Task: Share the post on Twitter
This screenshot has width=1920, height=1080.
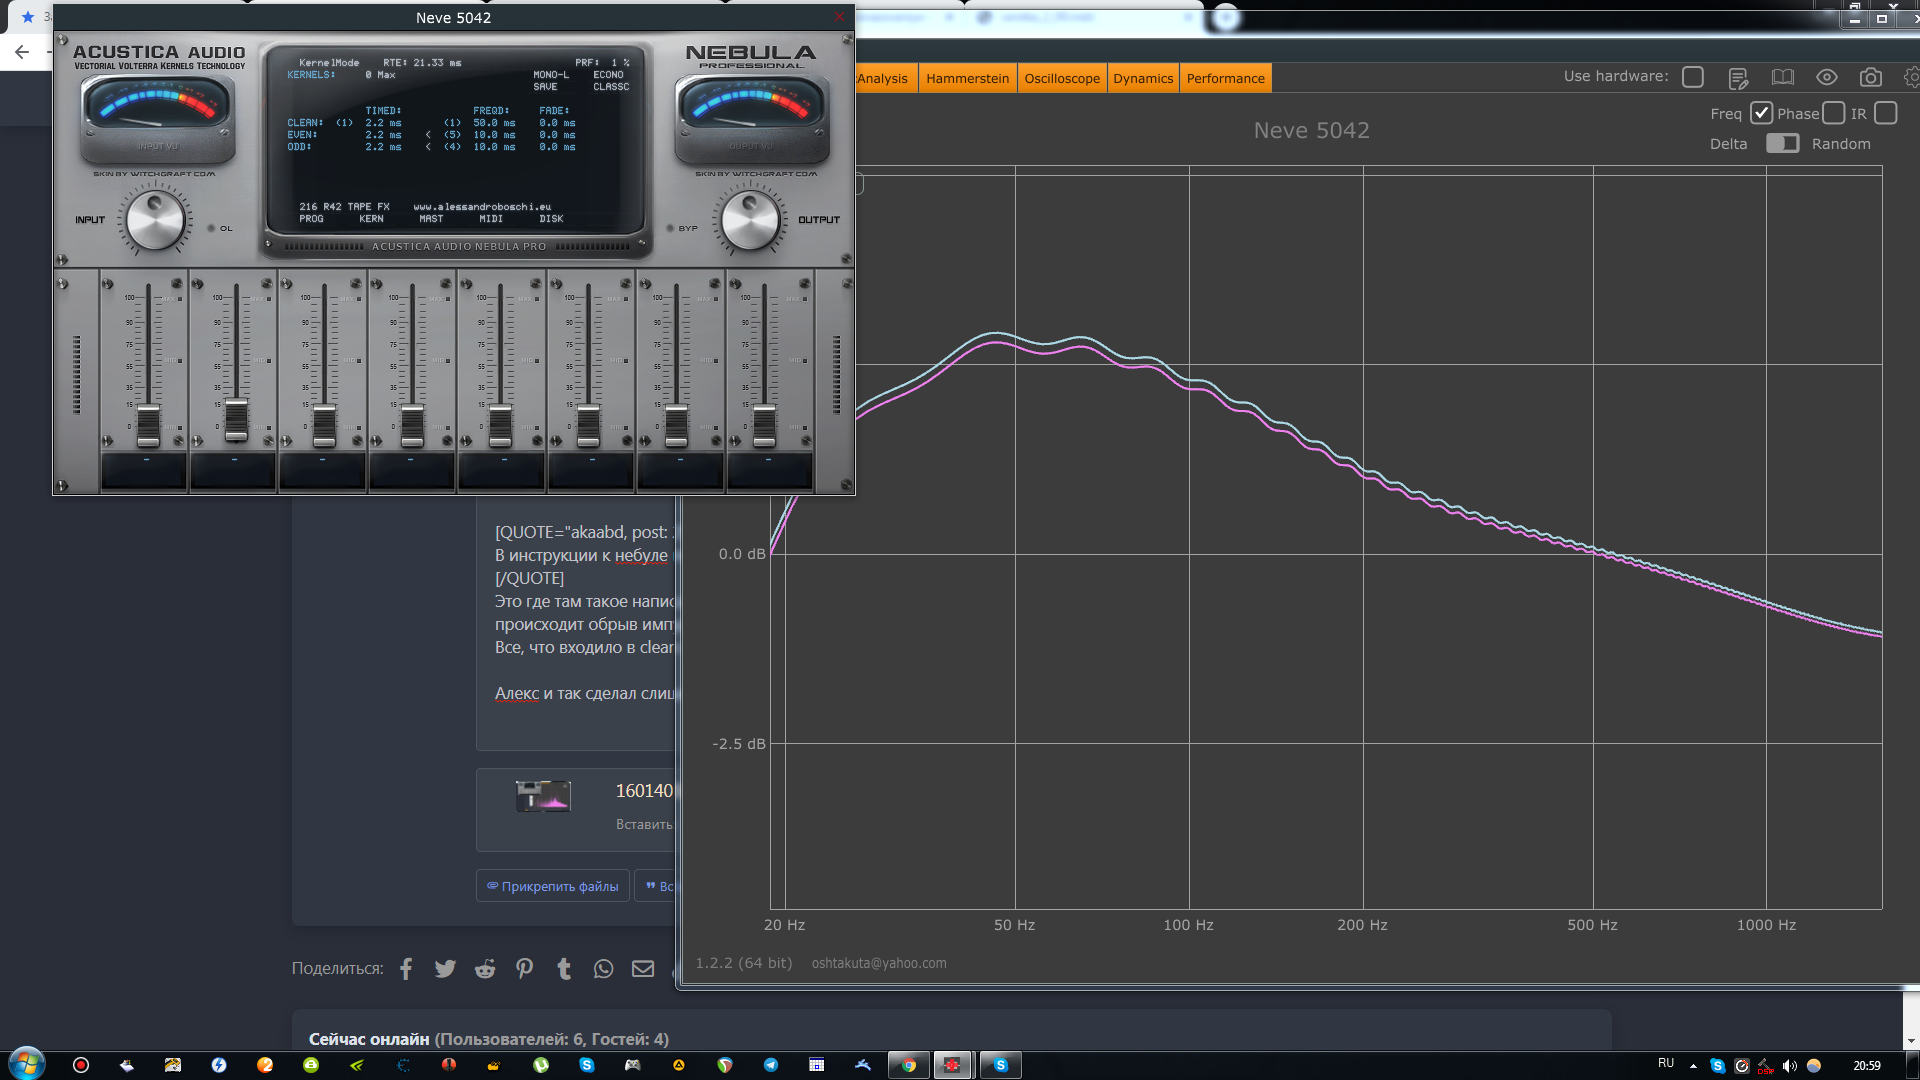Action: pos(445,968)
